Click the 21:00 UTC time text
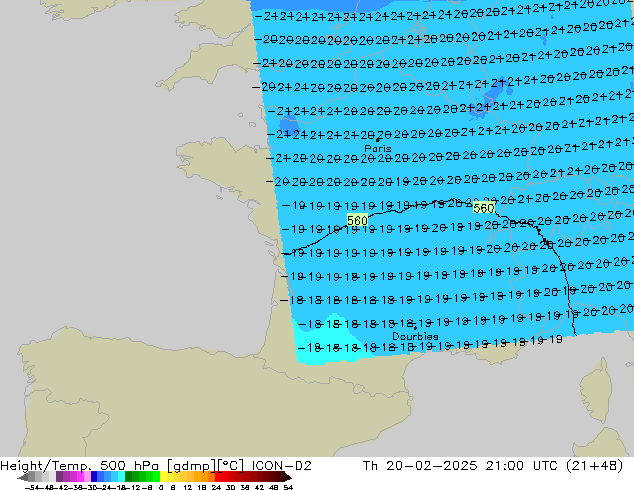 point(521,466)
